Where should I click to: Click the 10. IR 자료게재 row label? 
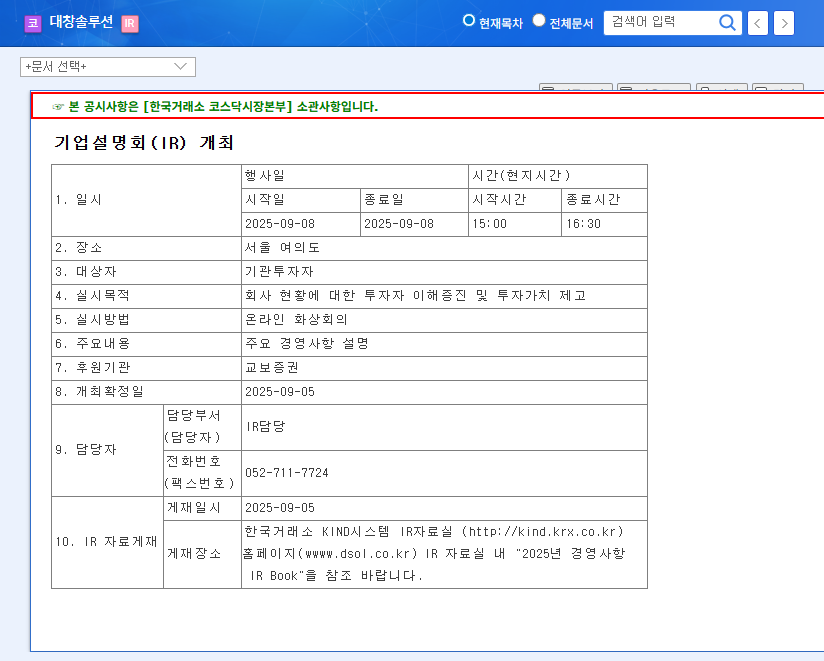(x=106, y=542)
